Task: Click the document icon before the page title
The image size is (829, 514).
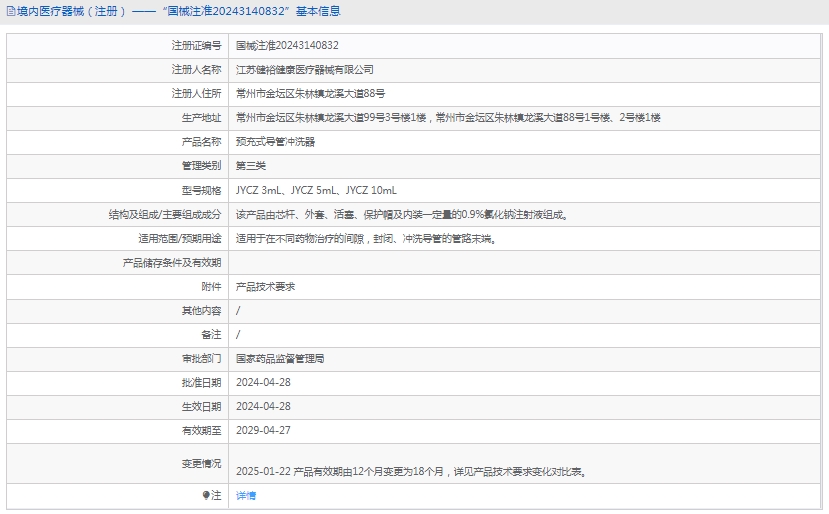Action: click(9, 12)
